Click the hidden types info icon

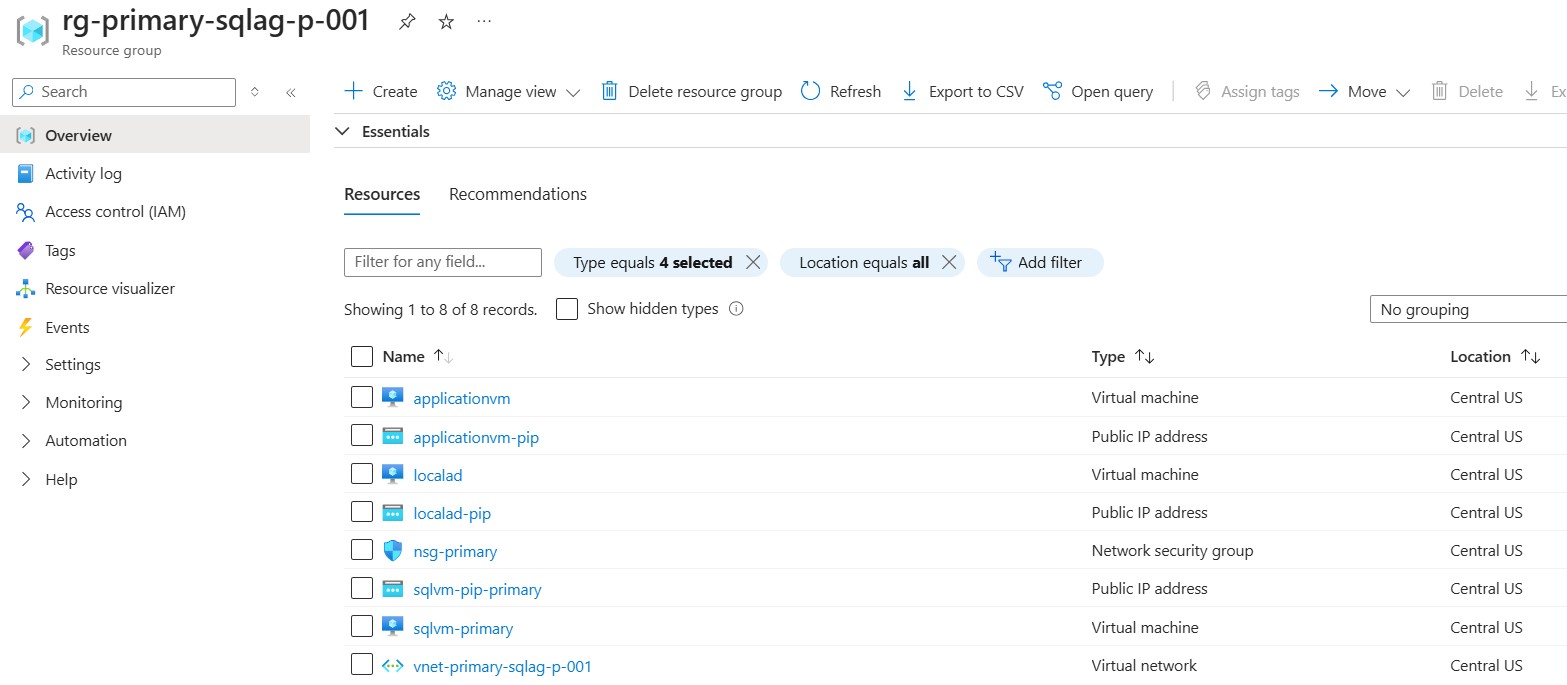(x=736, y=309)
